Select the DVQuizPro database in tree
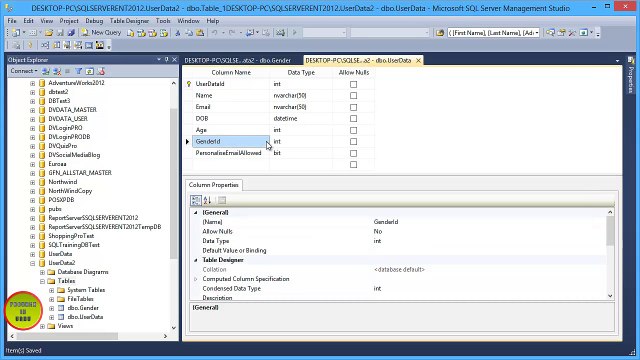Image resolution: width=640 pixels, height=360 pixels. pos(62,146)
